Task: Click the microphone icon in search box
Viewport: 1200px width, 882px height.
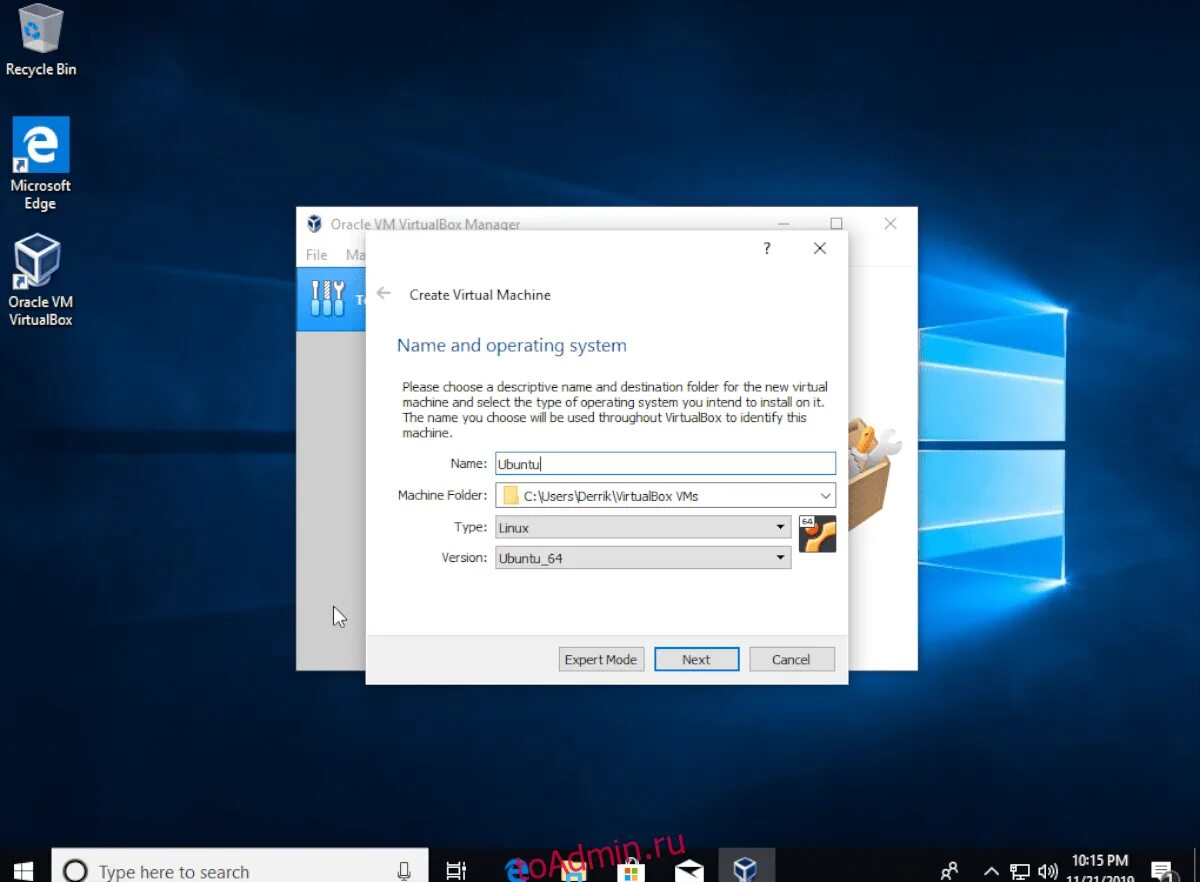Action: click(404, 870)
